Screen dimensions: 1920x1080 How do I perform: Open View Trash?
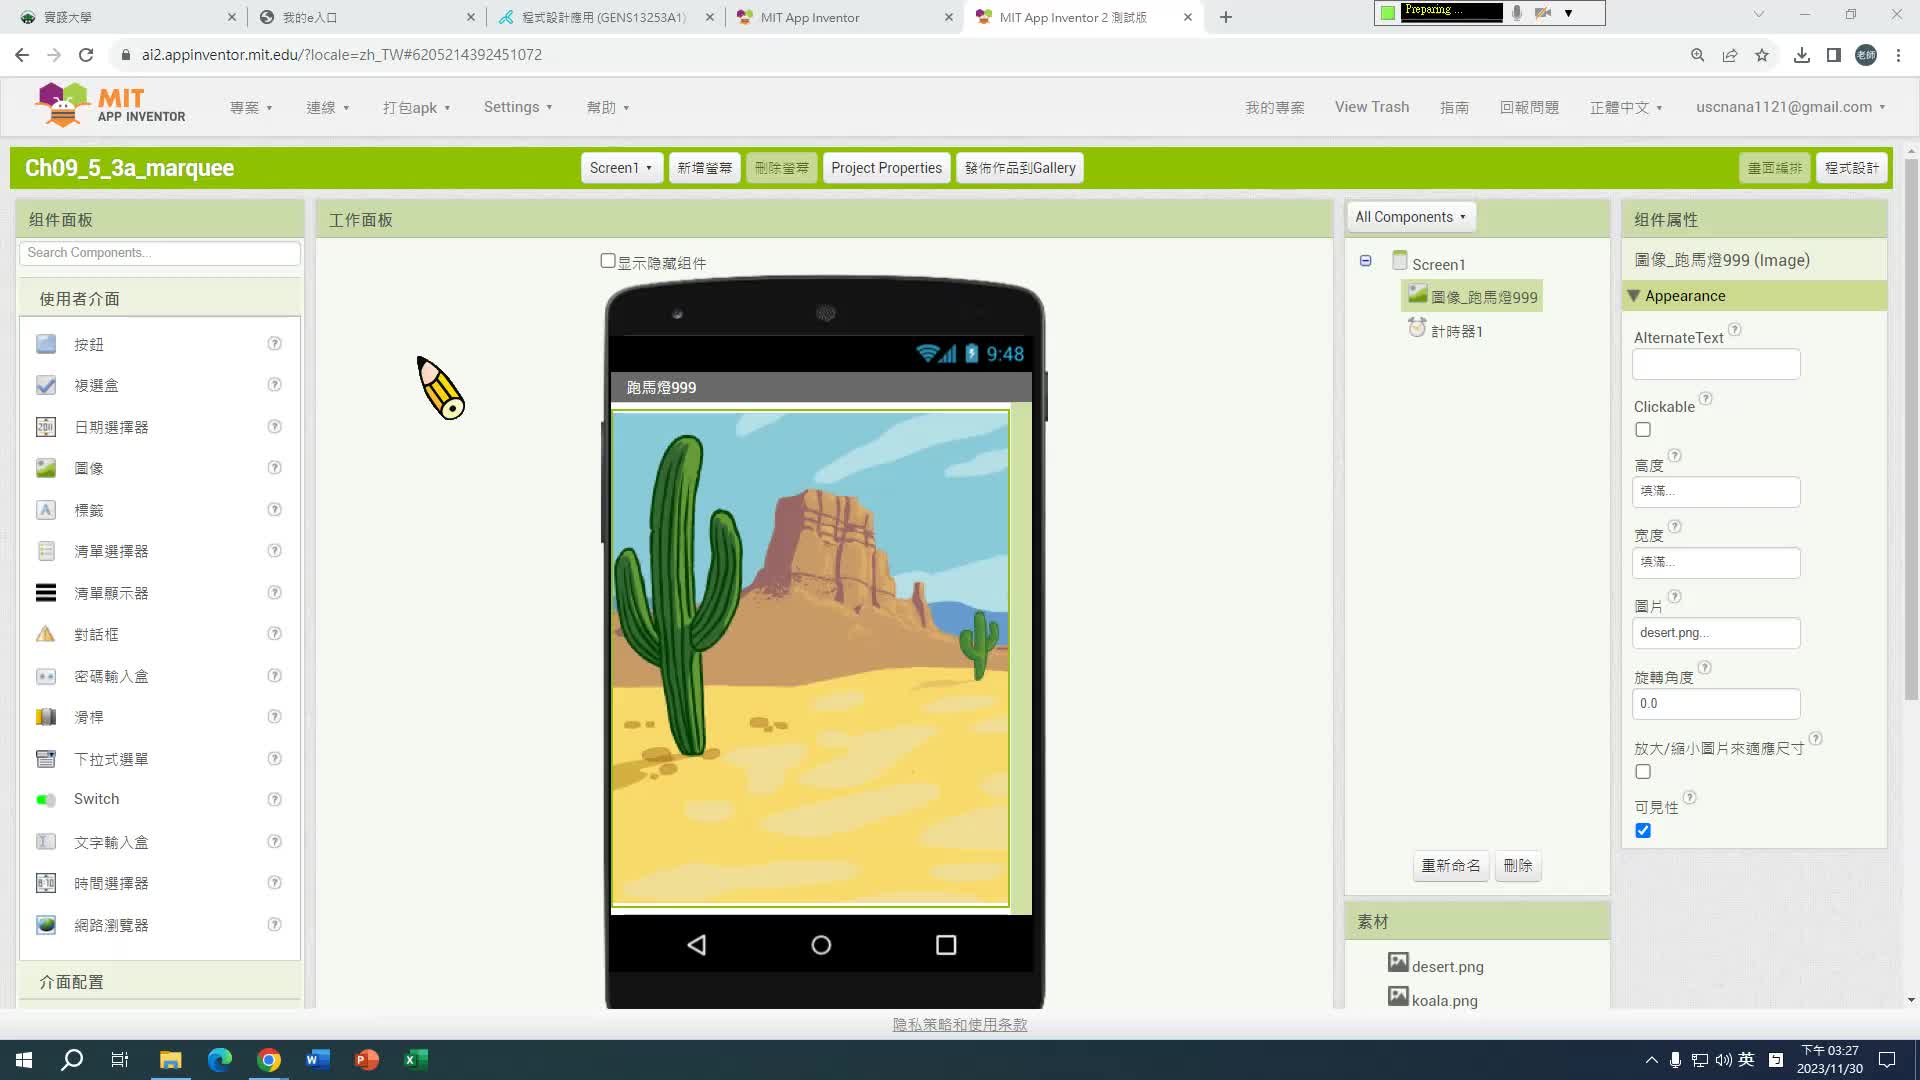coord(1371,107)
